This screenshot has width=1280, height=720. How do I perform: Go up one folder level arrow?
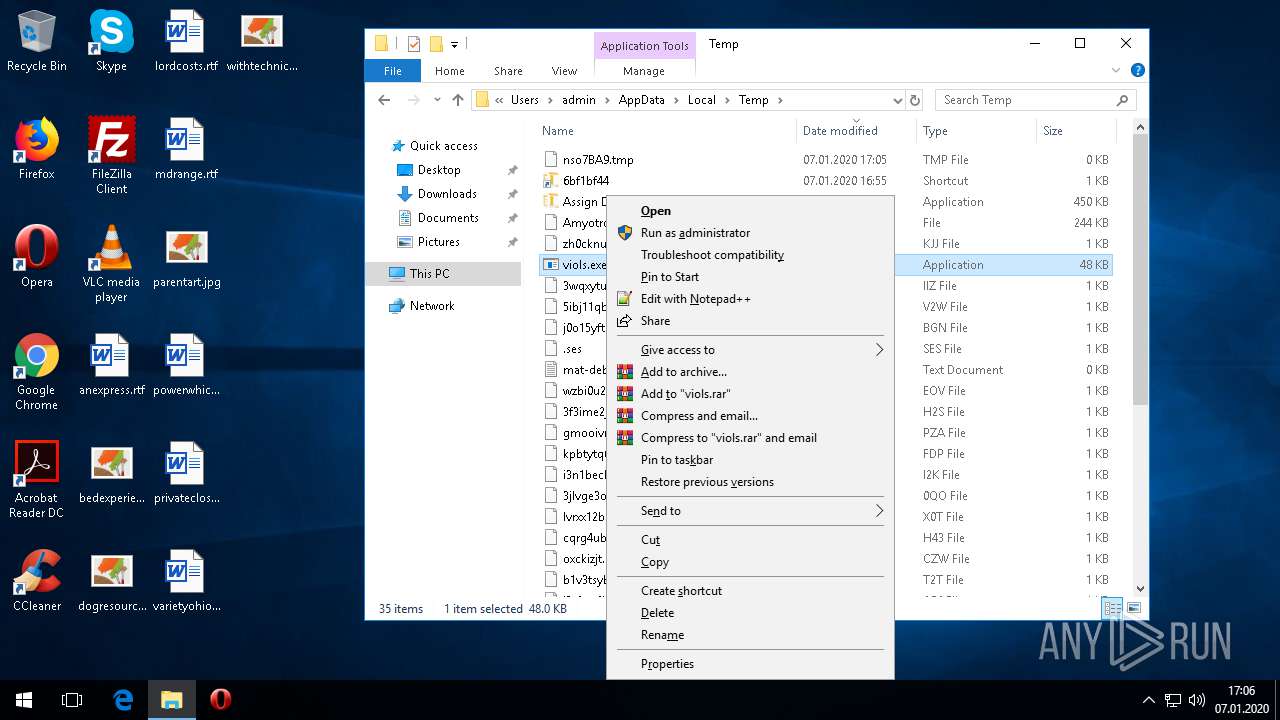click(458, 100)
